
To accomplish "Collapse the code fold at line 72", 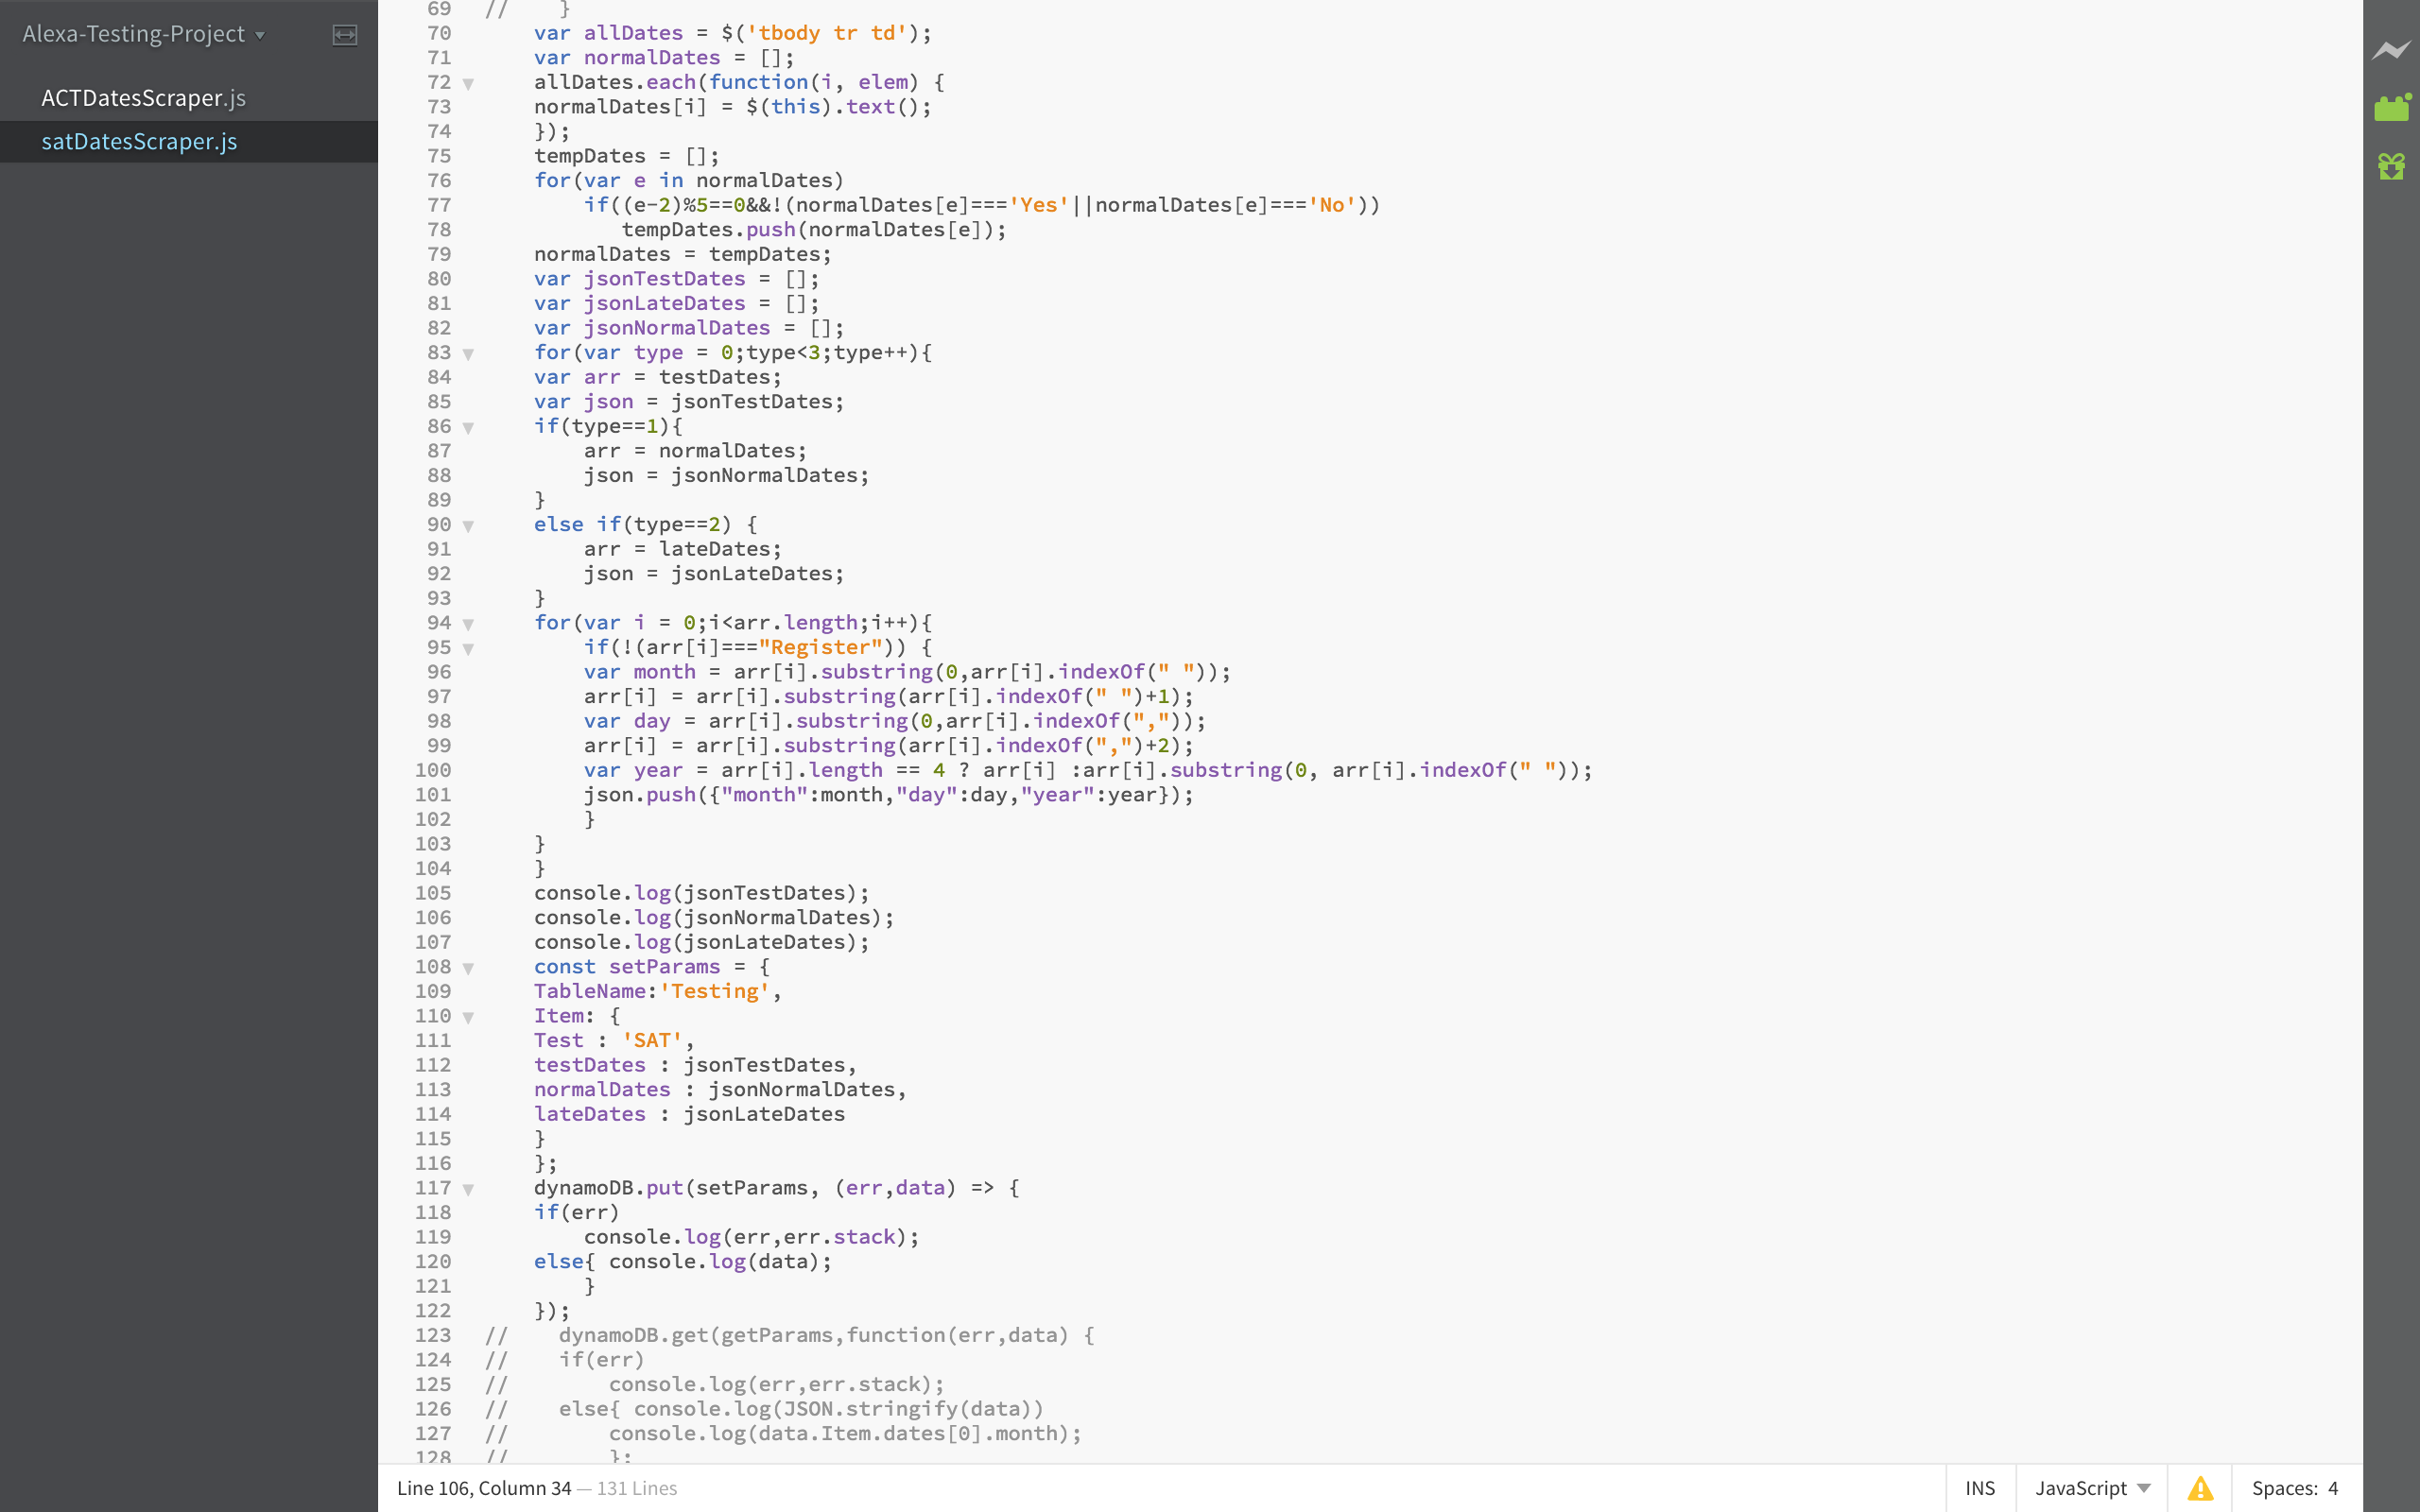I will [468, 84].
